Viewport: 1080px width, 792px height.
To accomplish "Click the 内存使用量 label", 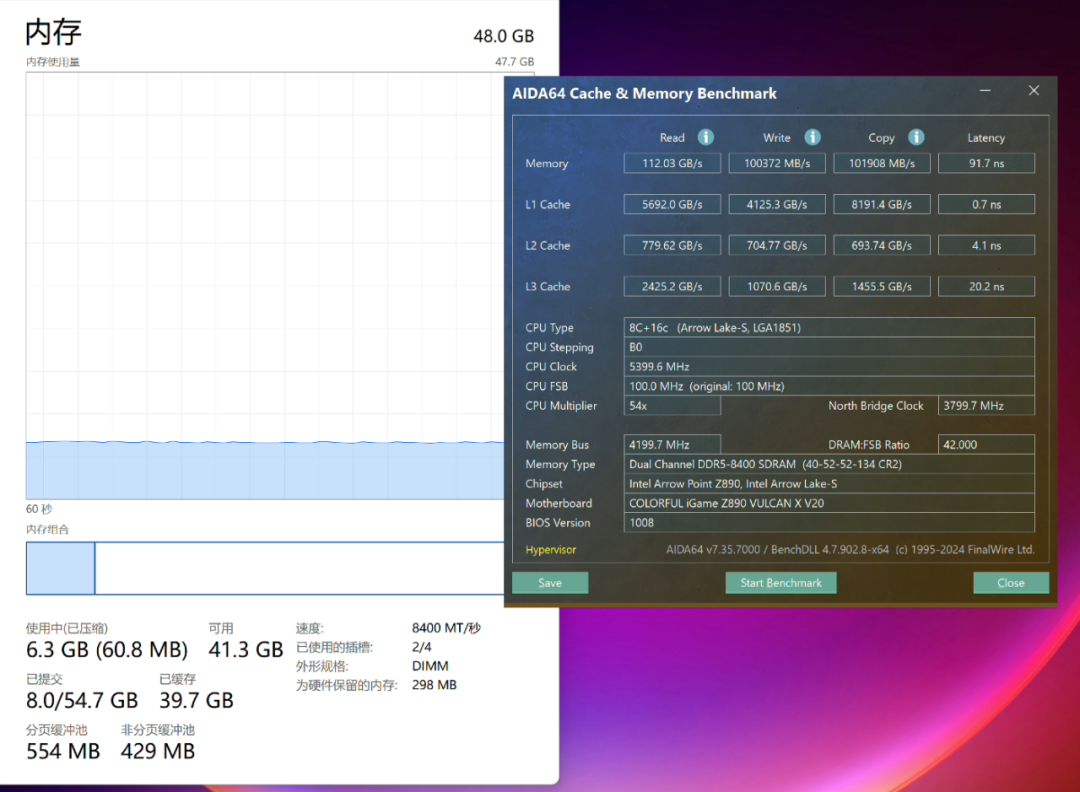I will (53, 62).
